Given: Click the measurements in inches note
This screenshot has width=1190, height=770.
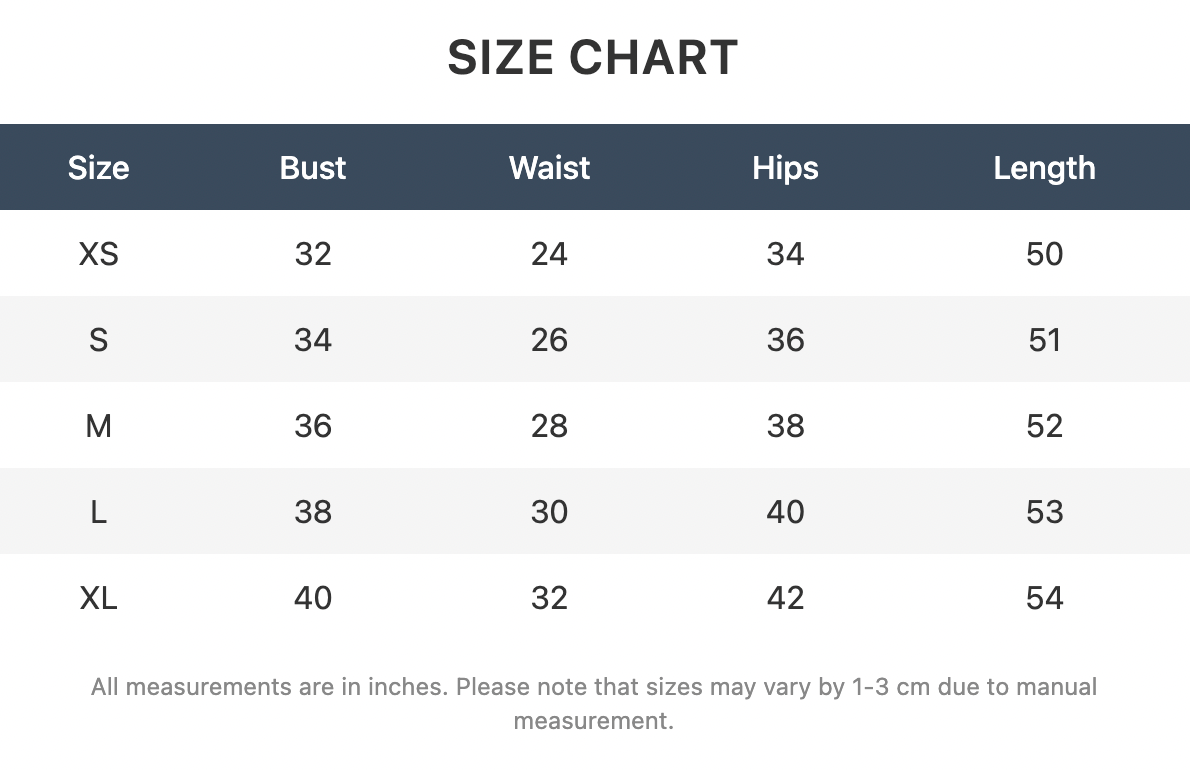Looking at the screenshot, I should tap(594, 703).
